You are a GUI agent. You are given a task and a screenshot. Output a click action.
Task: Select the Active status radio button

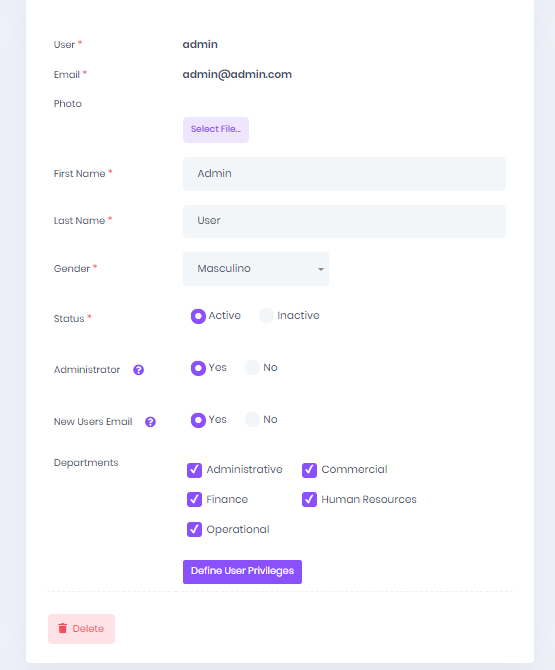[198, 316]
